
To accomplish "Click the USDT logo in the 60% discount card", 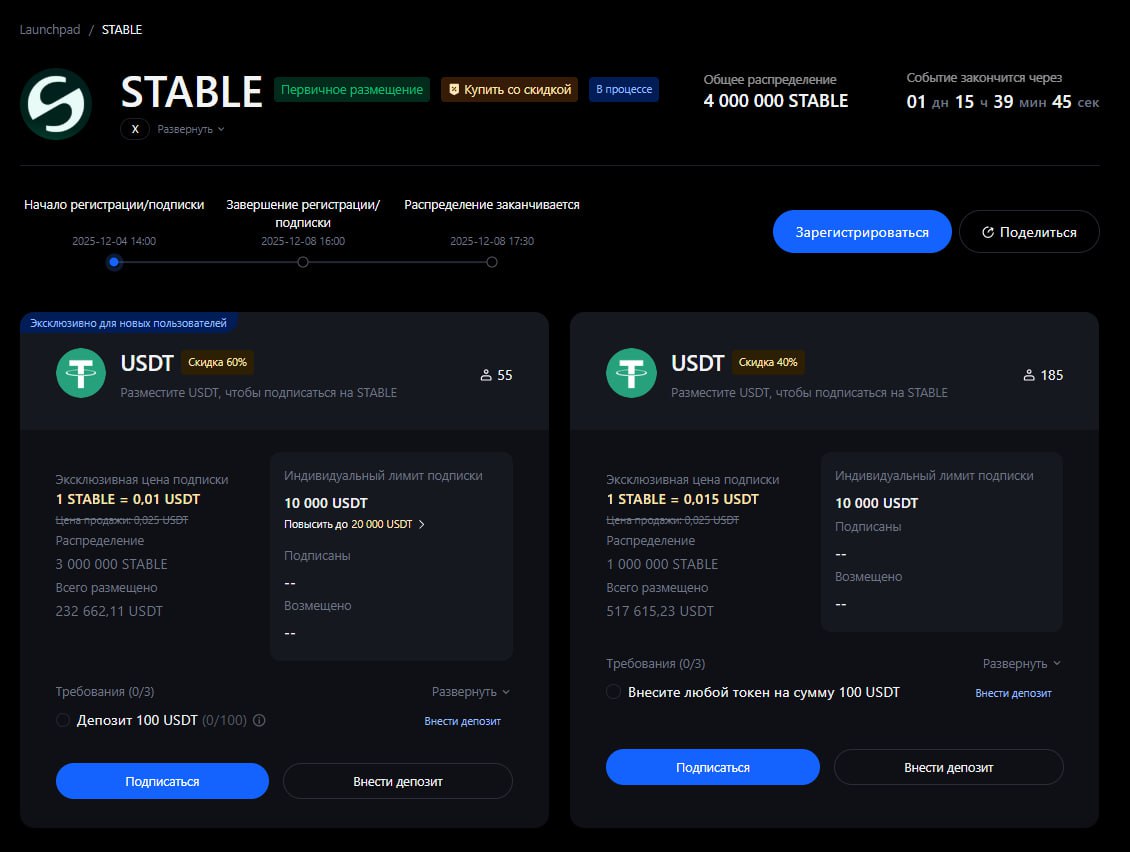I will click(x=81, y=374).
